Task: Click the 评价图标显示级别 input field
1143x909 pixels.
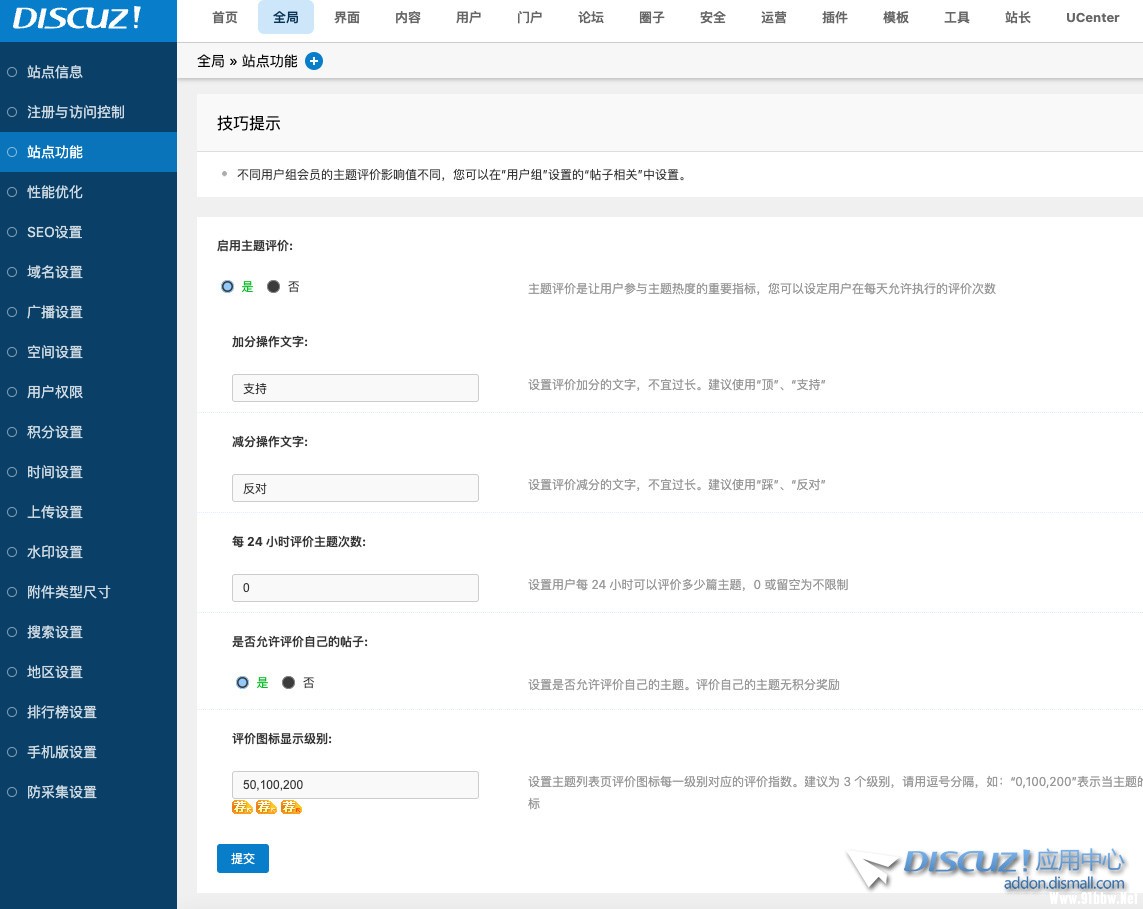Action: [x=355, y=785]
